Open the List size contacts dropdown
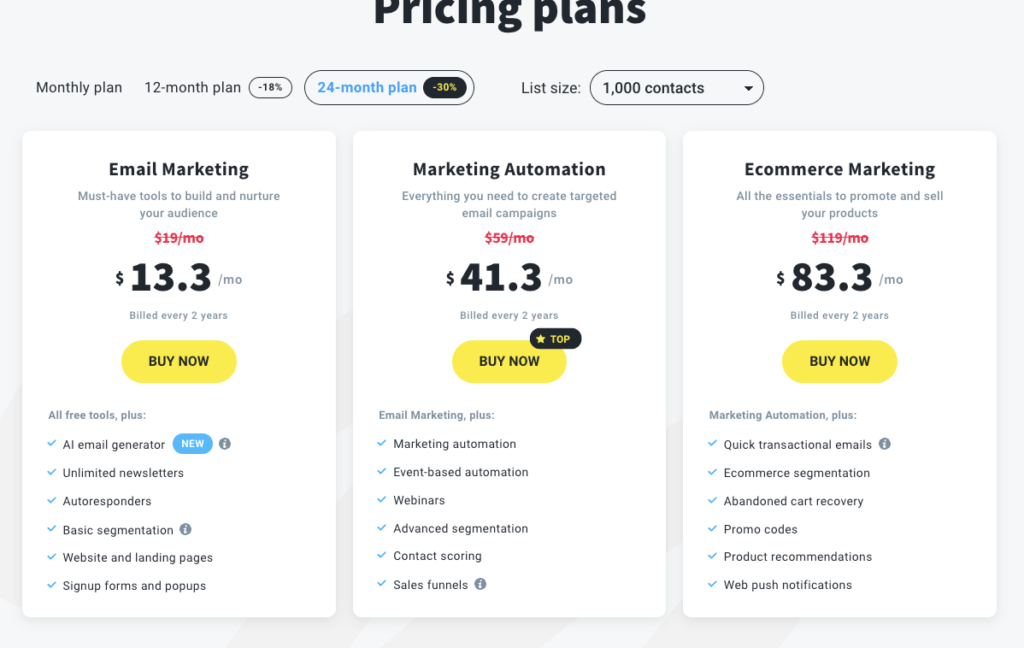Image resolution: width=1024 pixels, height=648 pixels. tap(676, 88)
